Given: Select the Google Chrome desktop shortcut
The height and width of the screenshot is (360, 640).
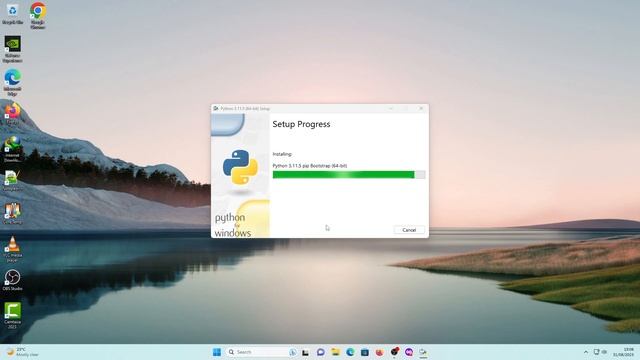Looking at the screenshot, I should coord(38,16).
